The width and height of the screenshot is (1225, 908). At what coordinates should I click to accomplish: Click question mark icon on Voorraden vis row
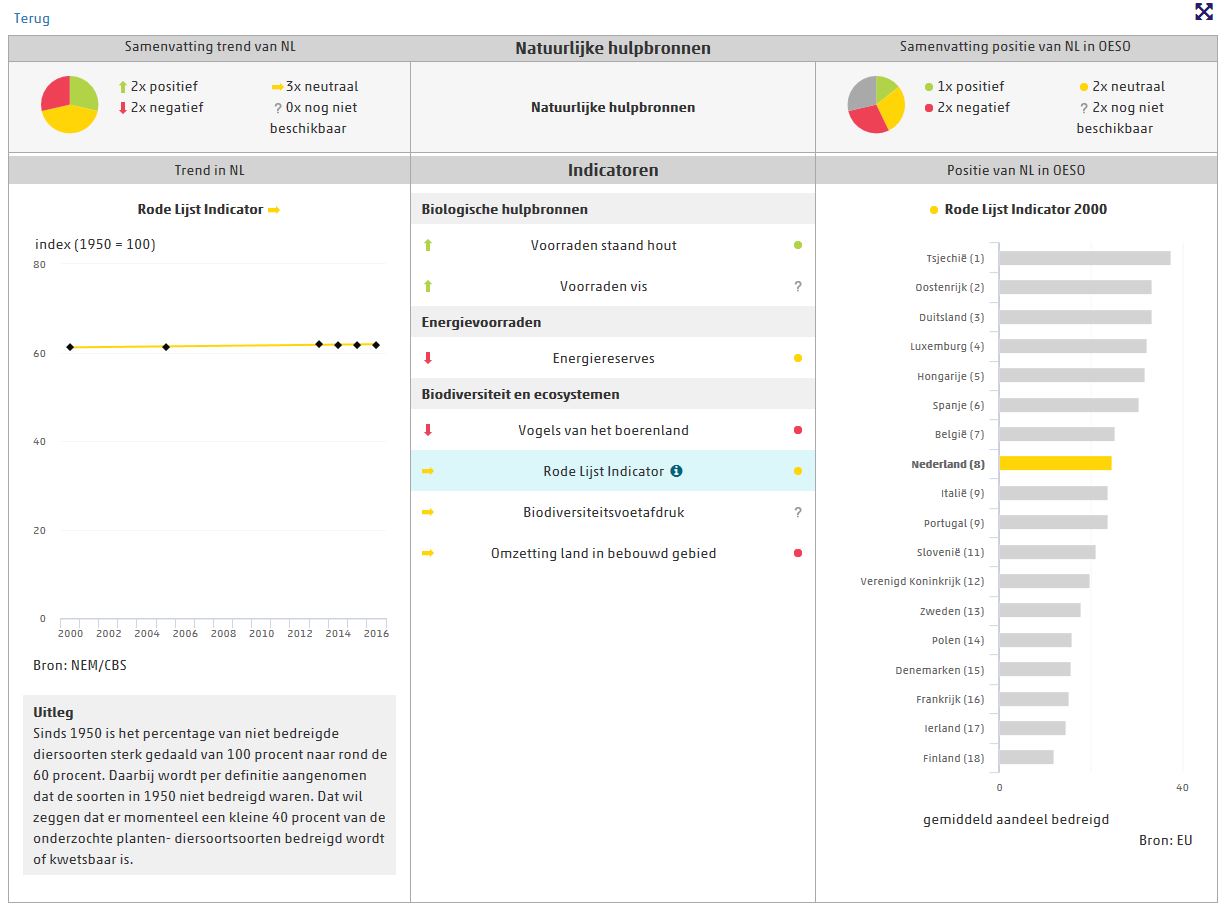tap(797, 287)
